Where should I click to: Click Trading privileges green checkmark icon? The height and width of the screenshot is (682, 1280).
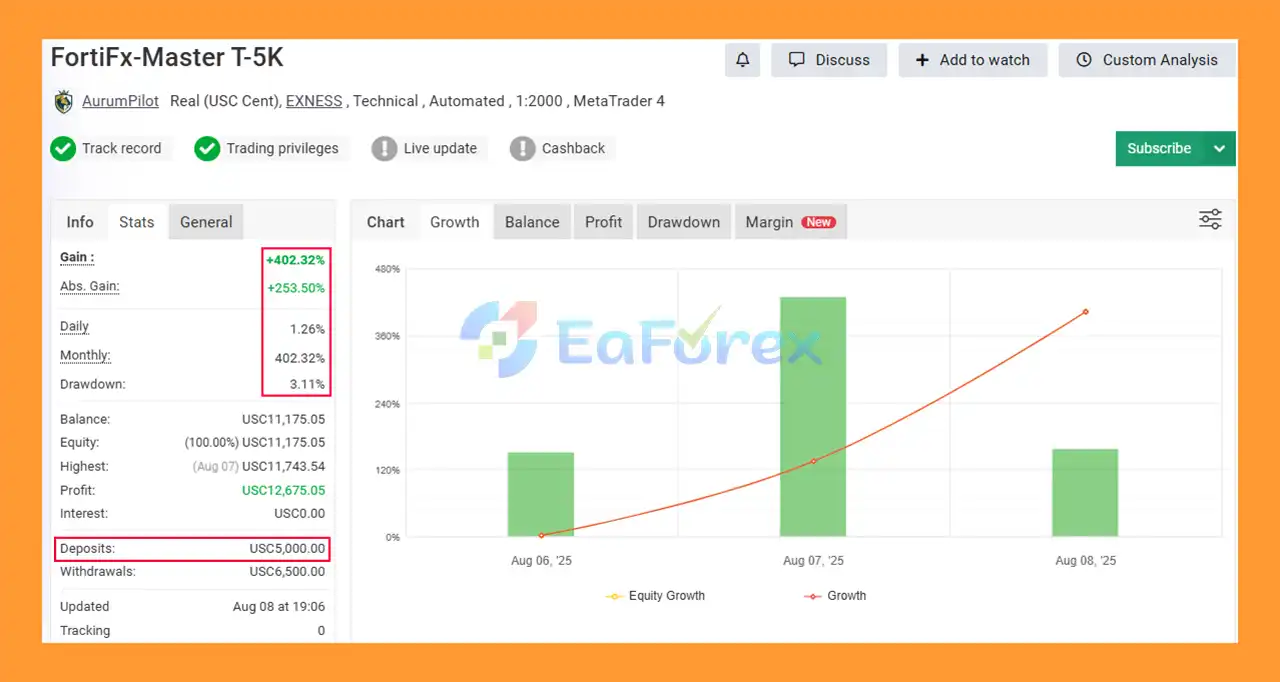point(207,149)
